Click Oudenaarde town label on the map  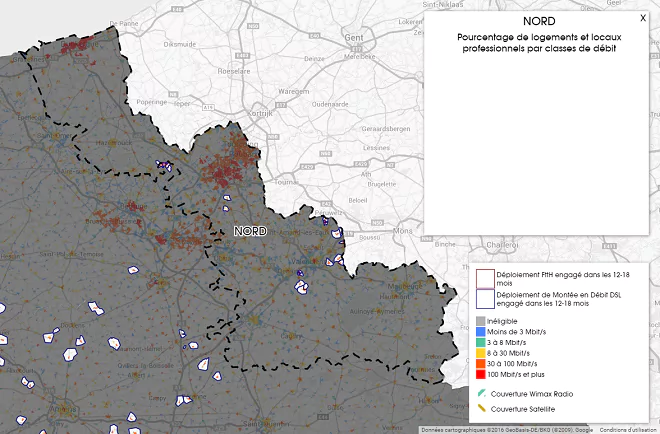point(331,103)
